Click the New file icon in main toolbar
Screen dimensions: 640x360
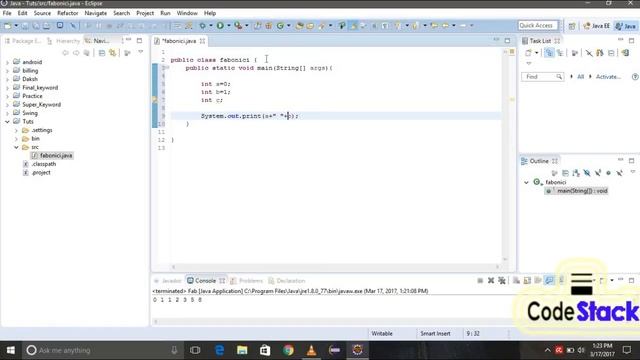tap(8, 25)
